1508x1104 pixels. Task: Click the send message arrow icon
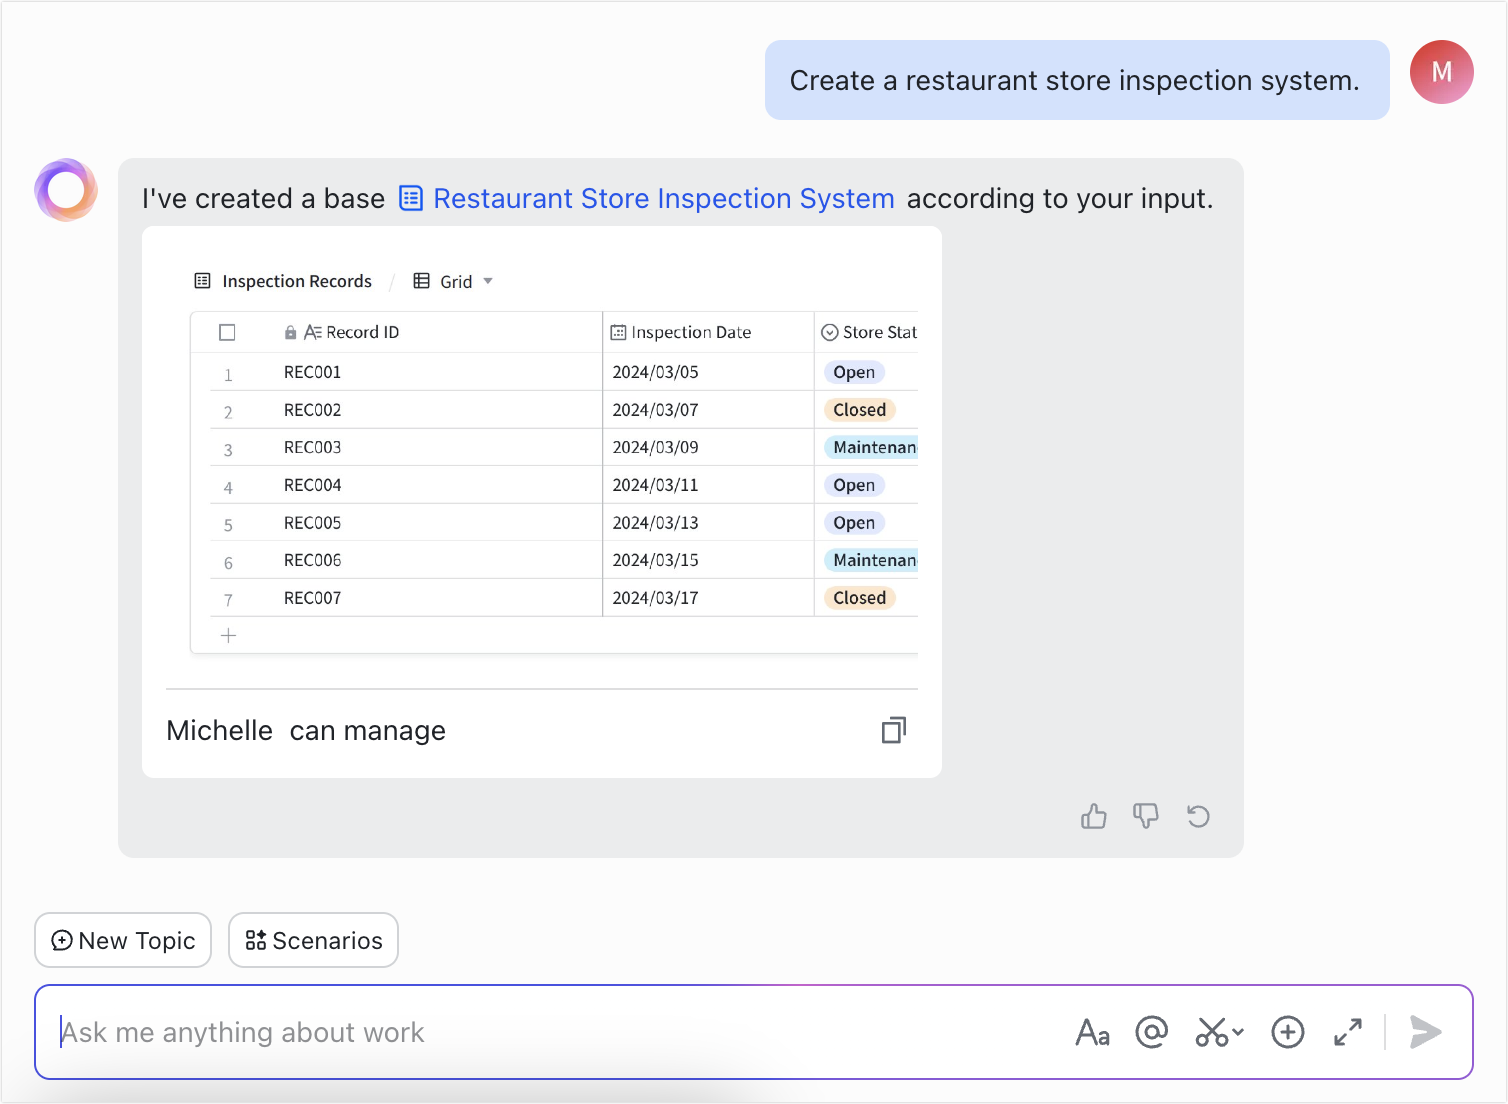pos(1425,1032)
